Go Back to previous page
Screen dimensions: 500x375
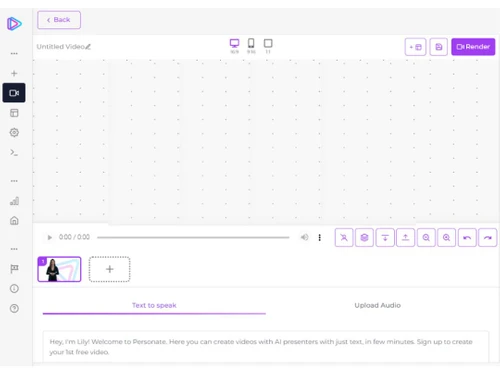tap(59, 20)
